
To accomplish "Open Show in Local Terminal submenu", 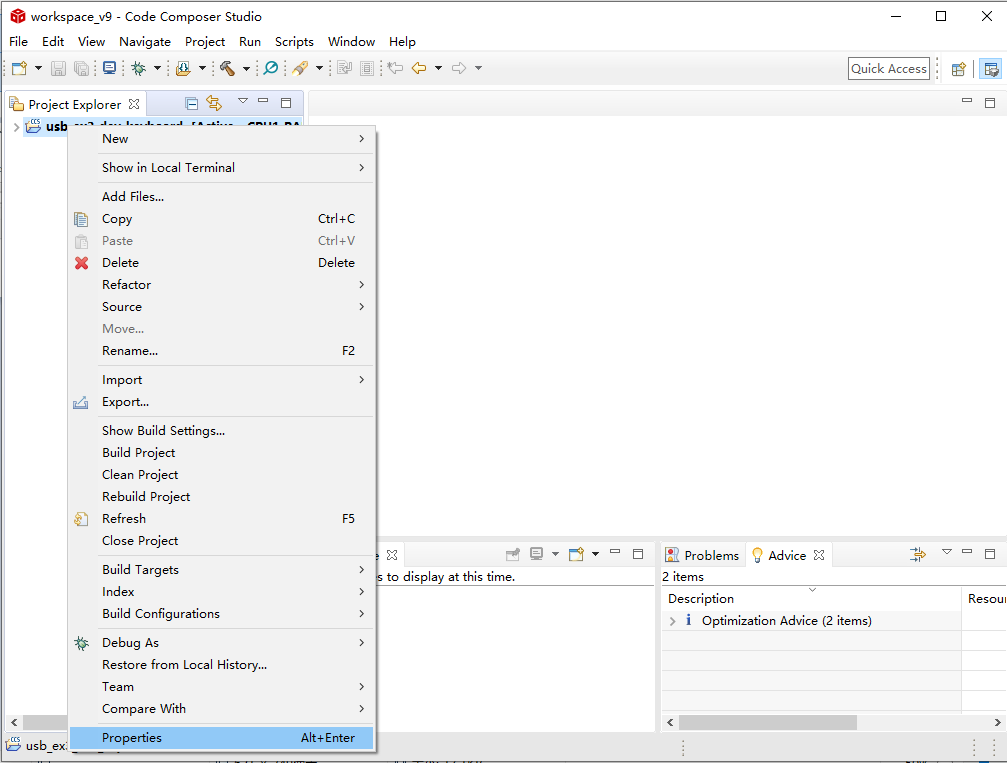I will (x=222, y=168).
